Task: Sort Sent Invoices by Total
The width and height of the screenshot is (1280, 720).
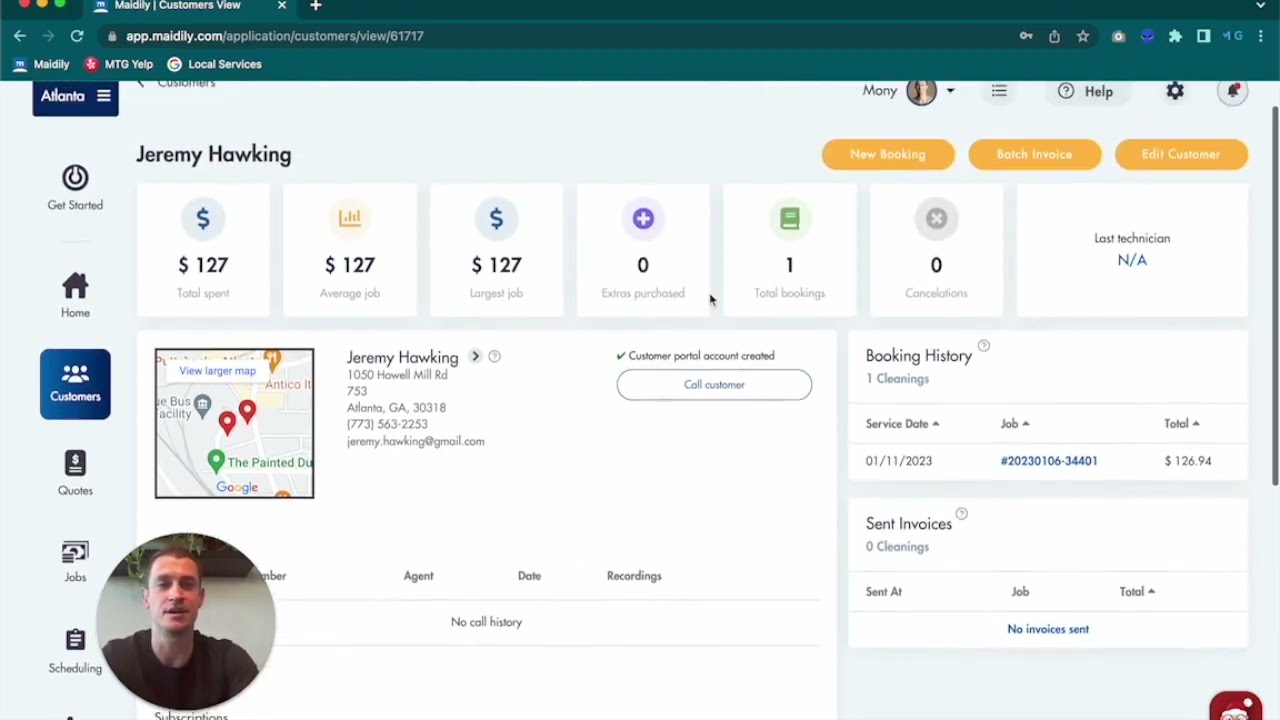Action: pyautogui.click(x=1137, y=592)
